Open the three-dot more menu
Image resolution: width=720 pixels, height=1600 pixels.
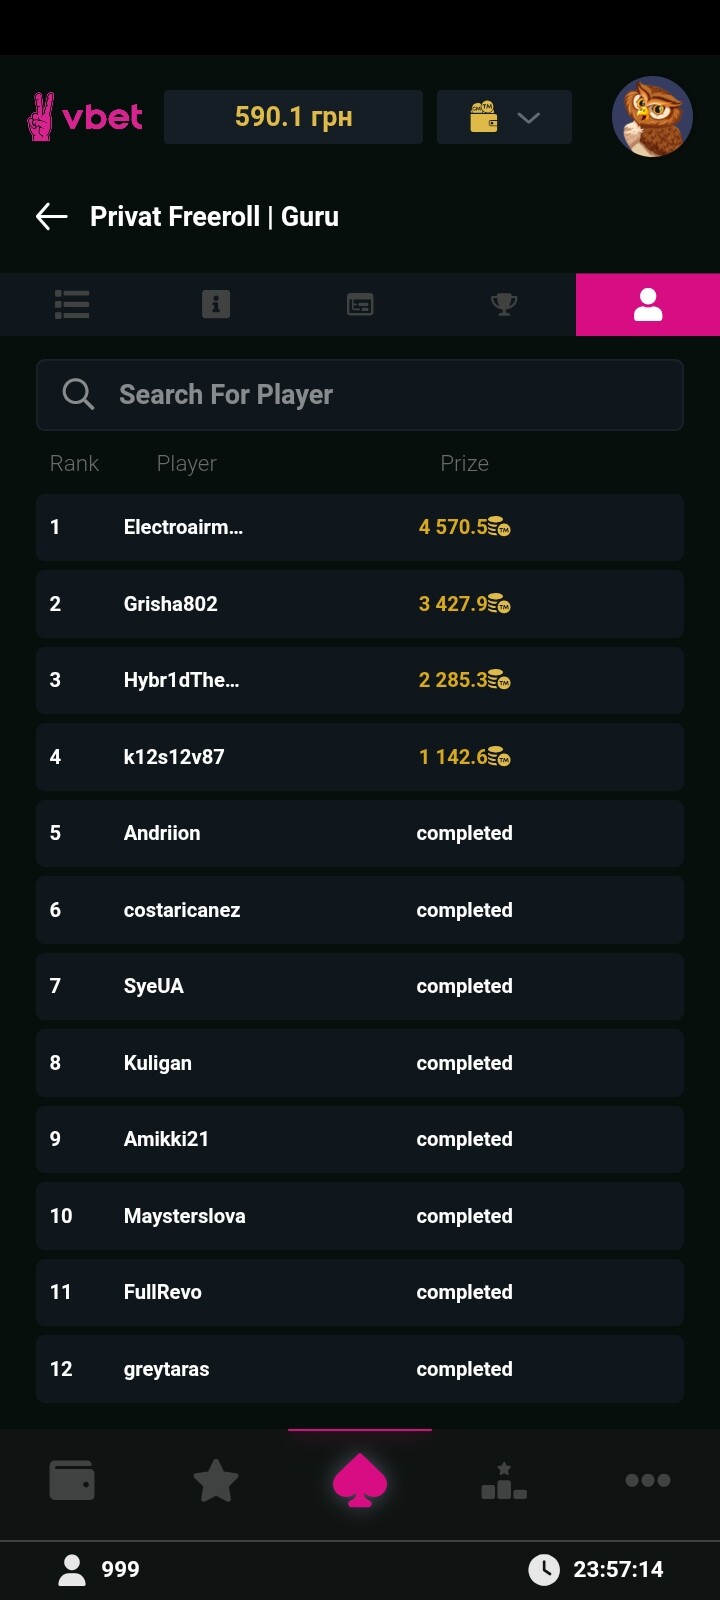click(648, 1480)
